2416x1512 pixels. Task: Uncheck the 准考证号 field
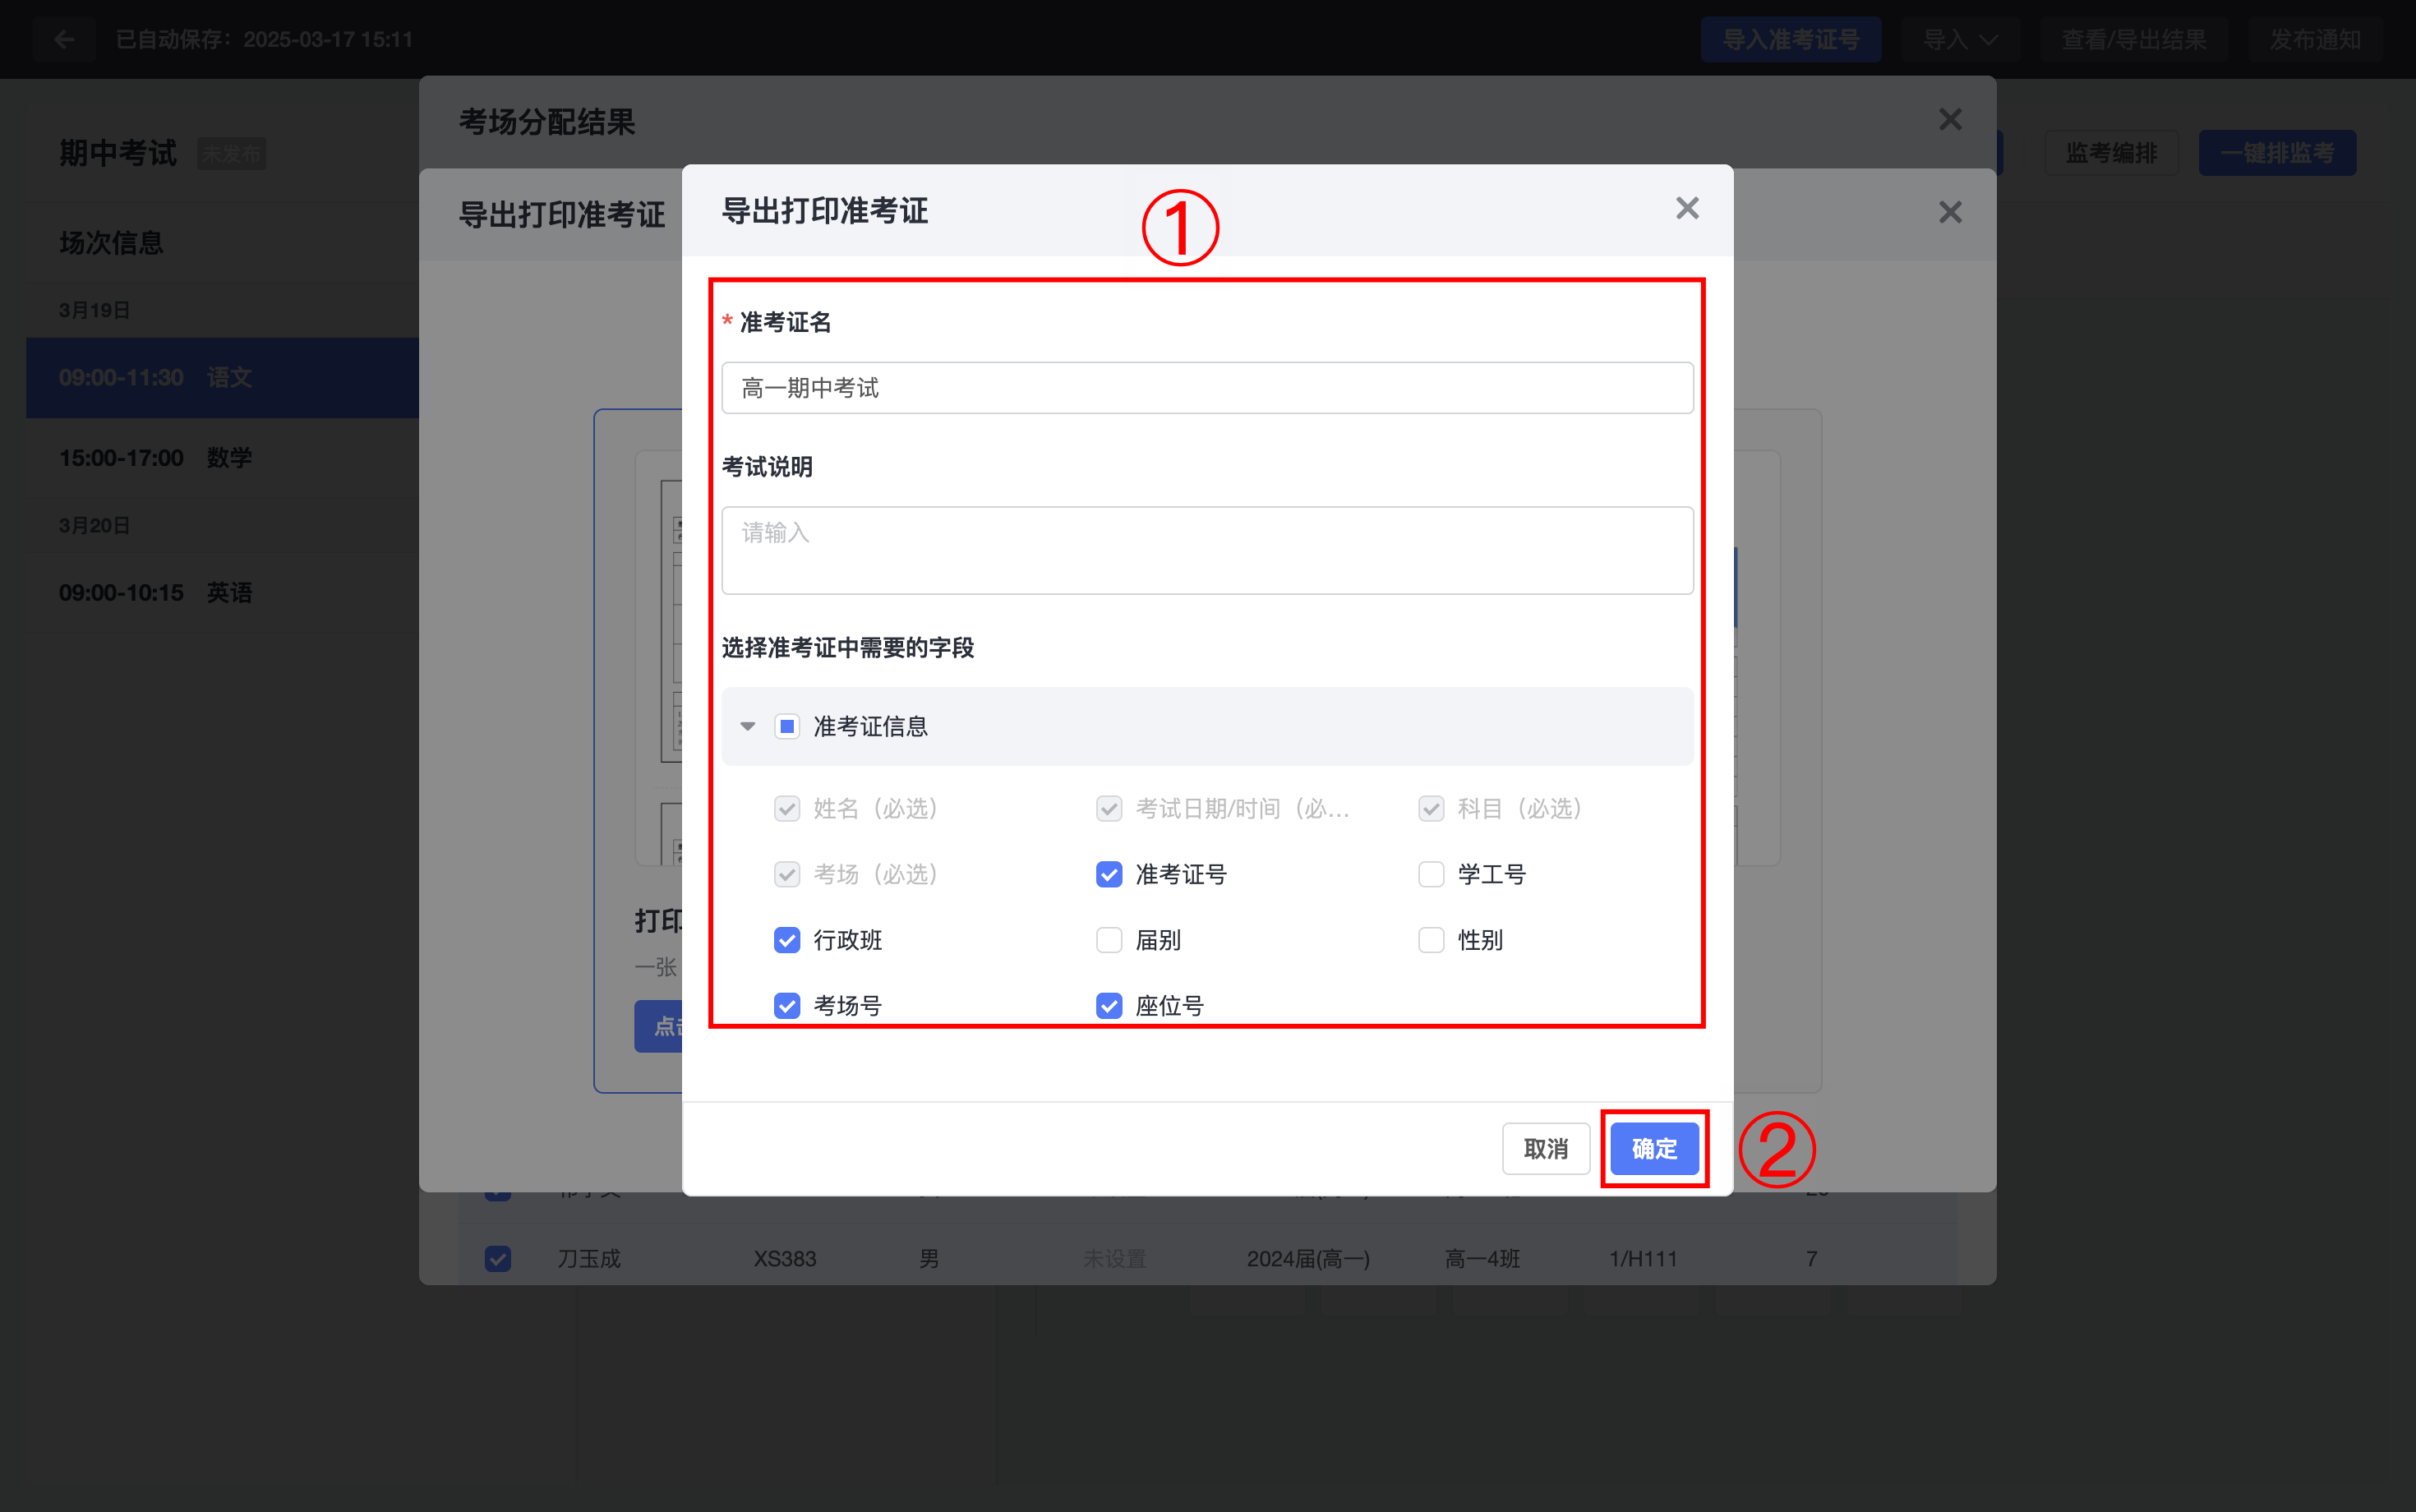point(1109,874)
